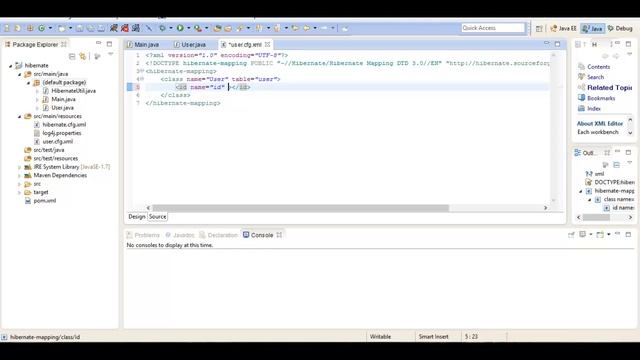Open the Bookmarks help link
This screenshot has height=360, width=640.
601,98
